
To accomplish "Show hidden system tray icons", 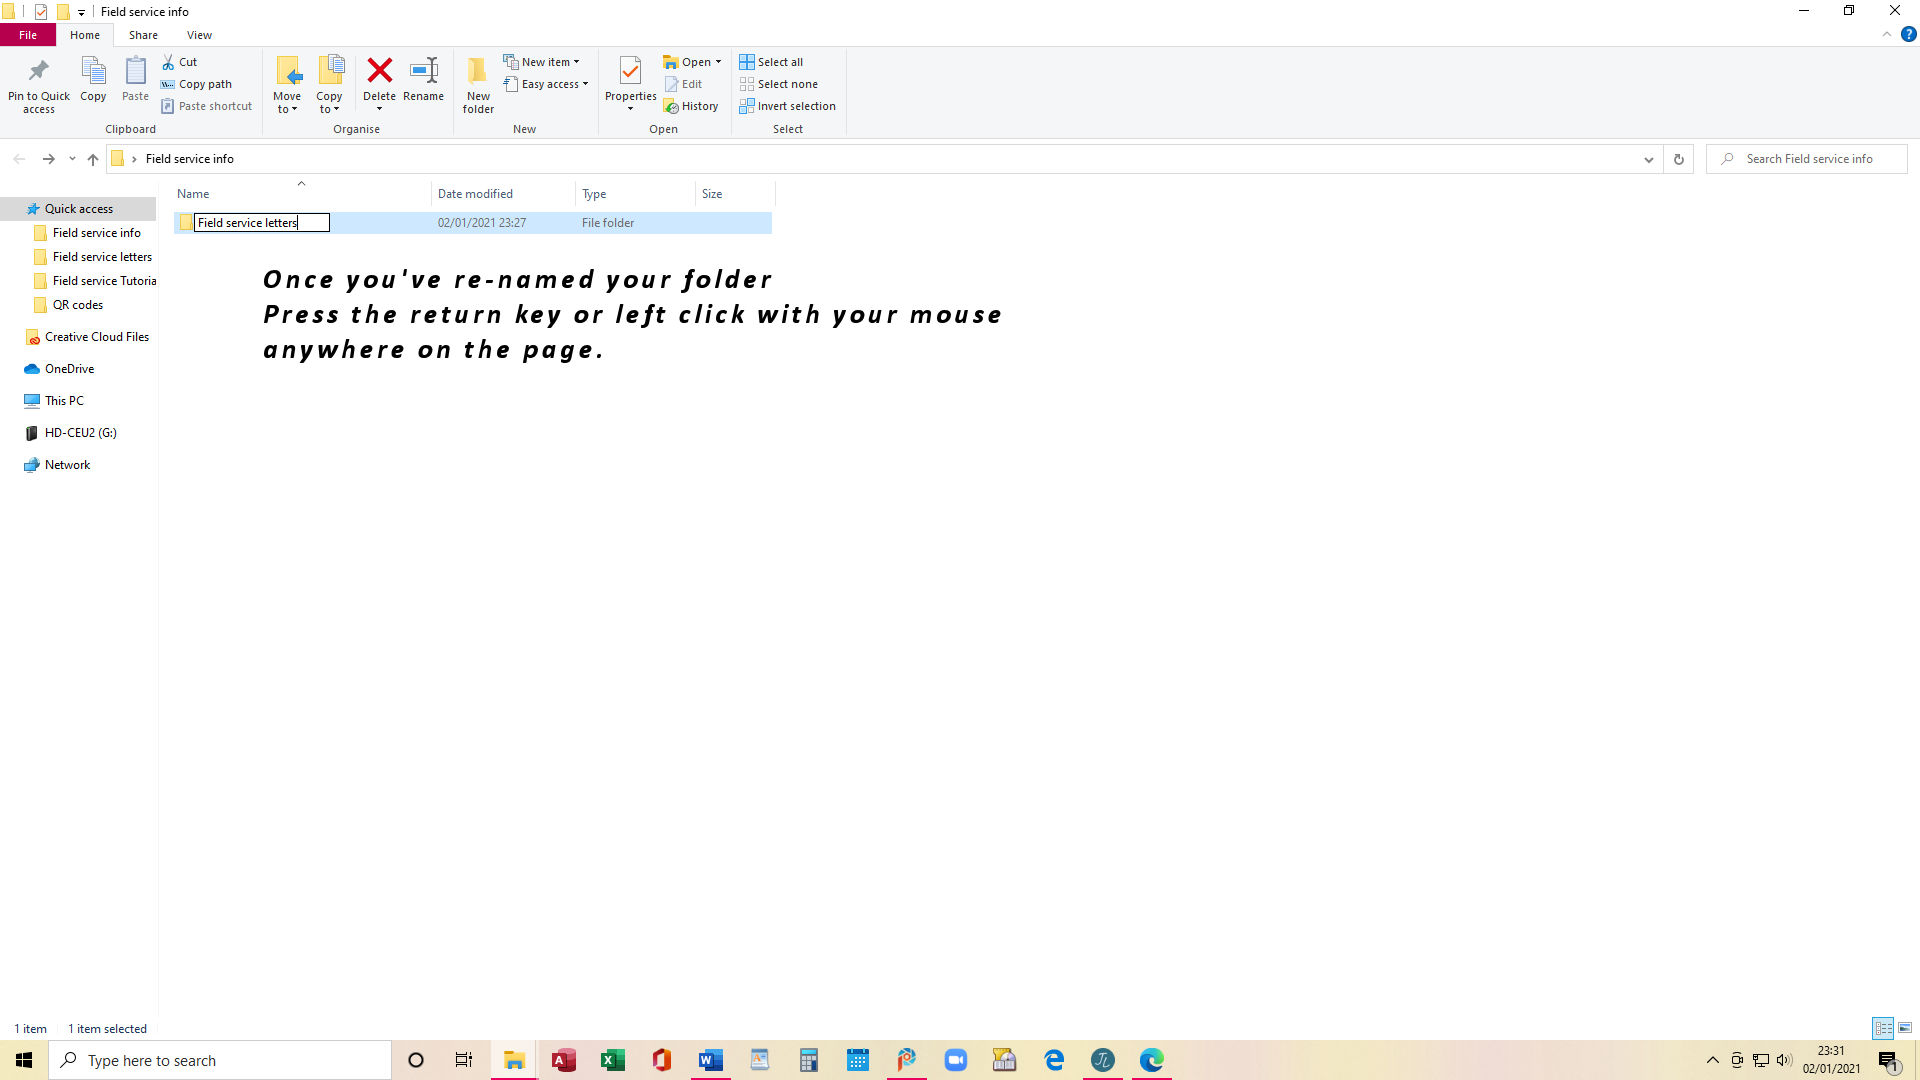I will point(1712,1060).
